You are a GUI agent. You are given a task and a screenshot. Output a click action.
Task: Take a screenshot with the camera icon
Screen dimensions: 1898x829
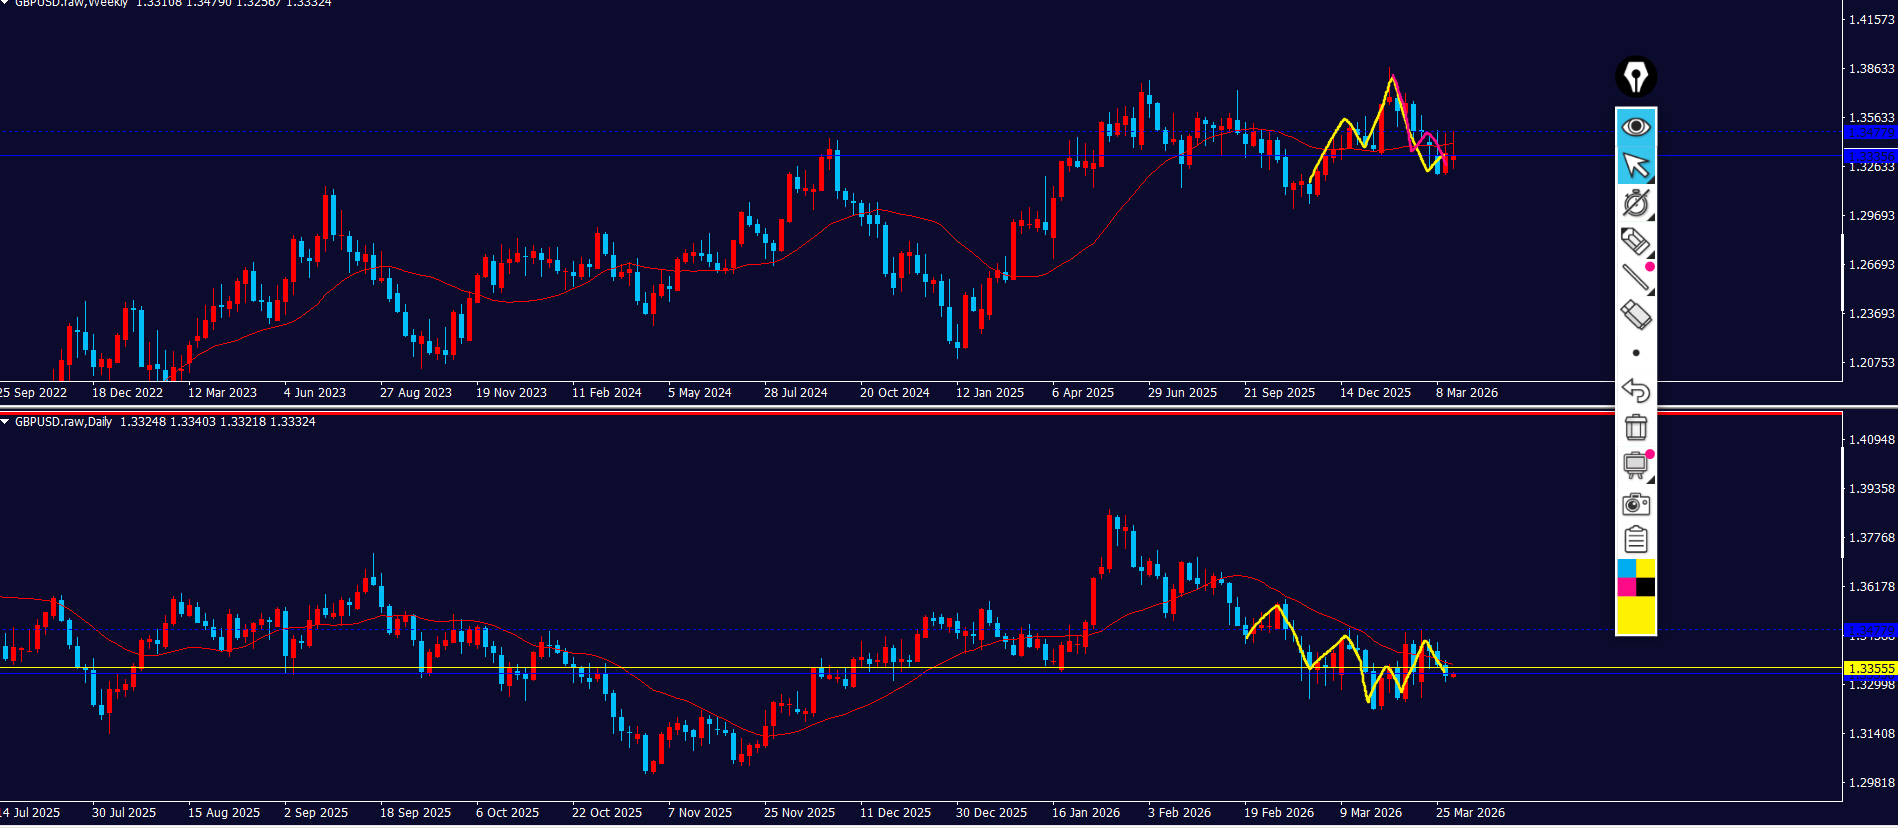1635,503
